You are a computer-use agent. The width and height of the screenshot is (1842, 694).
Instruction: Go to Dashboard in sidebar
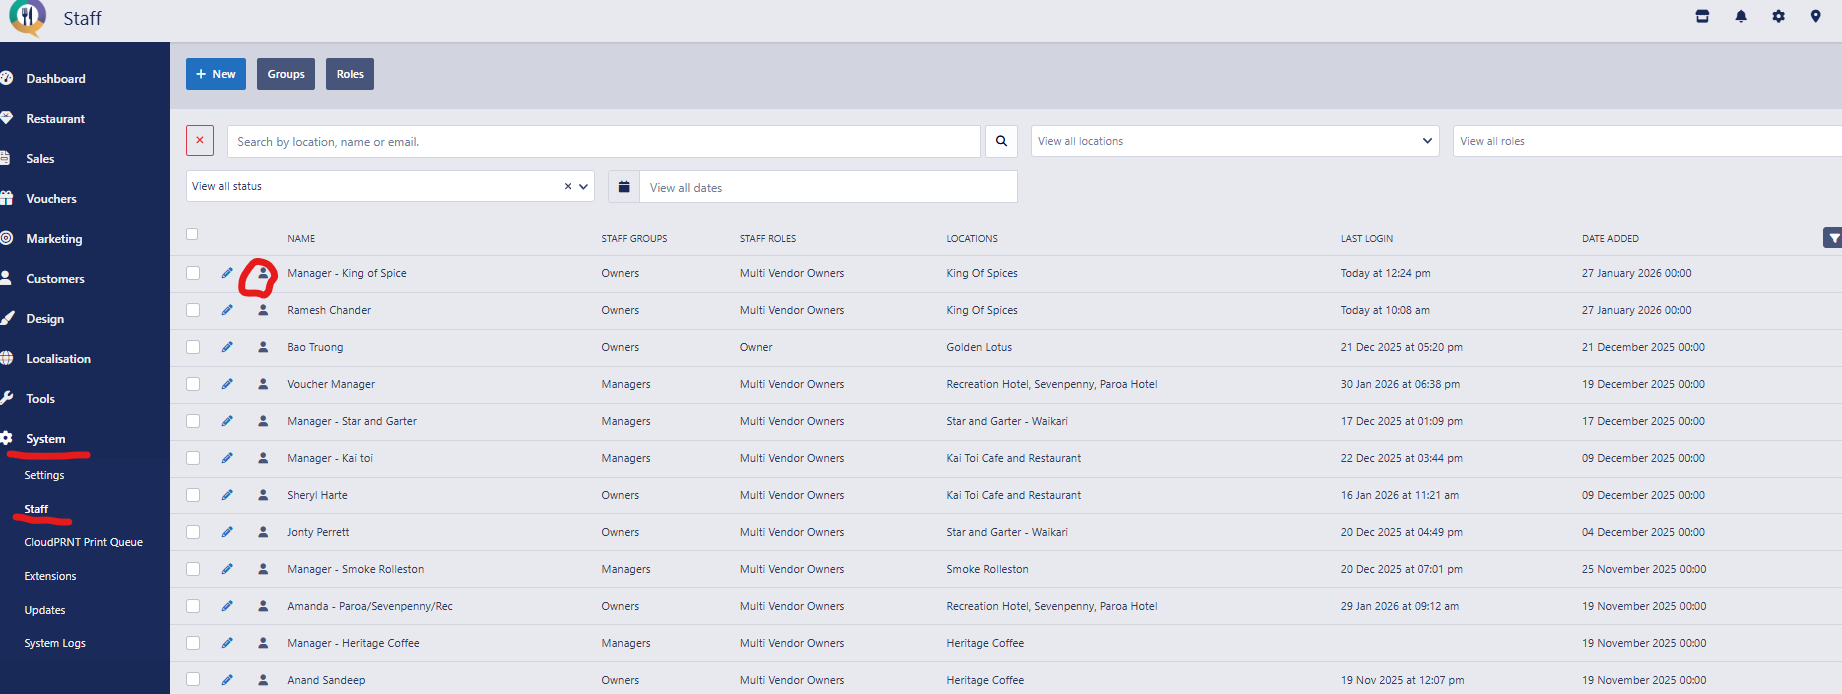tap(56, 79)
